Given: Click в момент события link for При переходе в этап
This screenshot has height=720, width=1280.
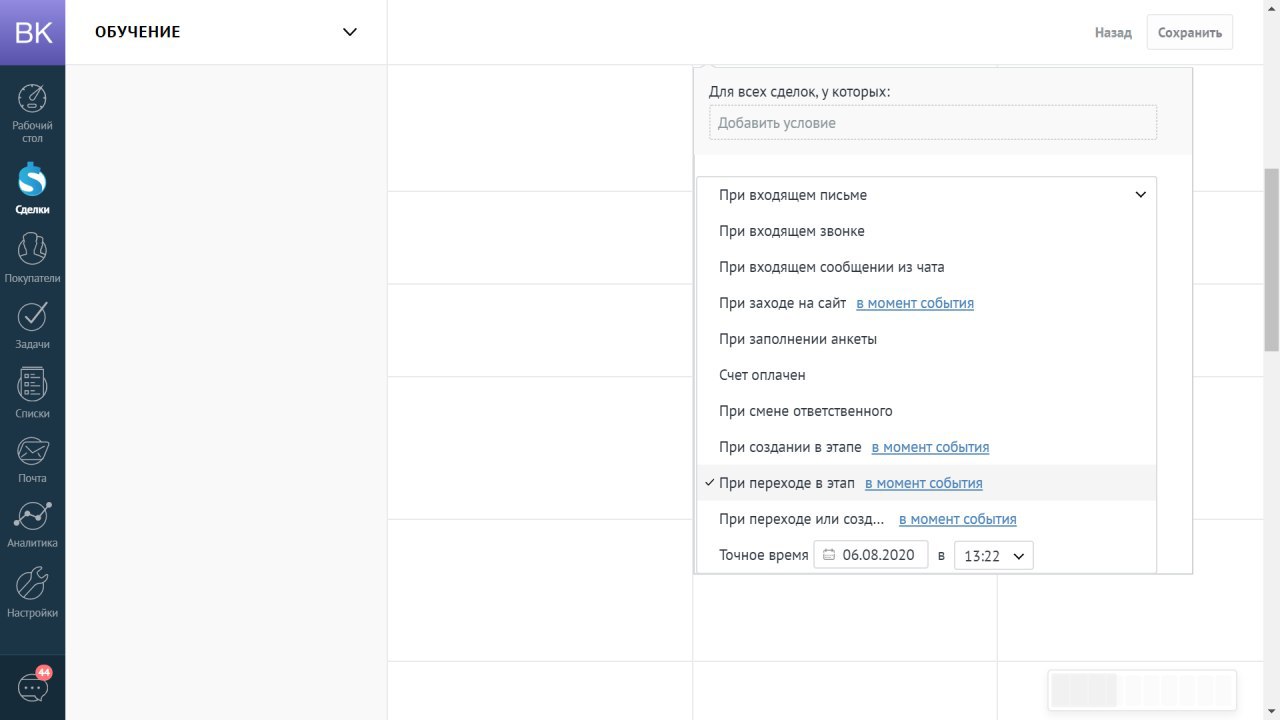Looking at the screenshot, I should 924,483.
